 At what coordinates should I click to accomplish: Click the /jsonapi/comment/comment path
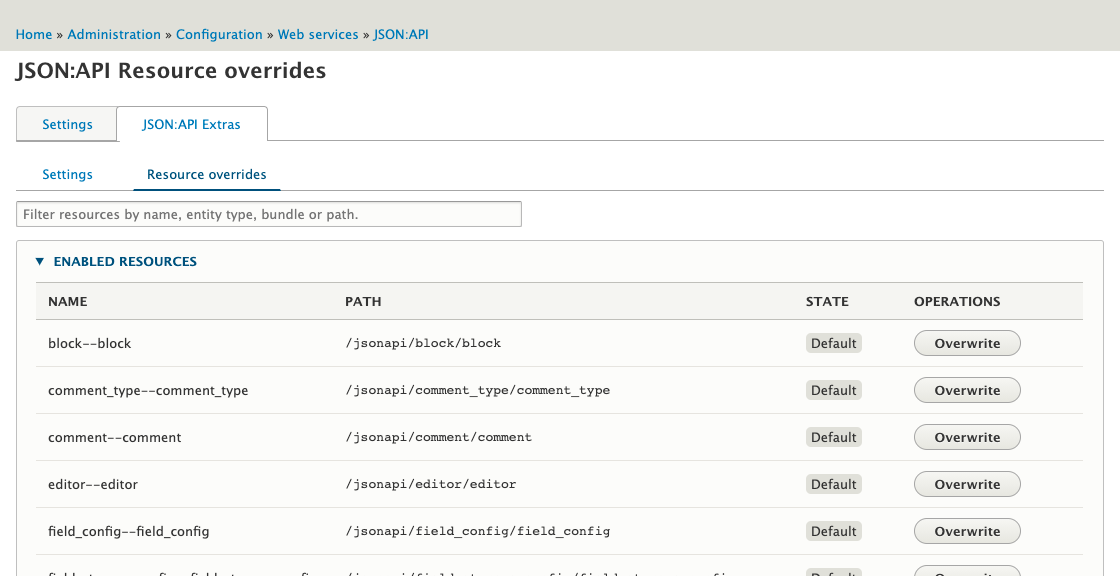439,437
